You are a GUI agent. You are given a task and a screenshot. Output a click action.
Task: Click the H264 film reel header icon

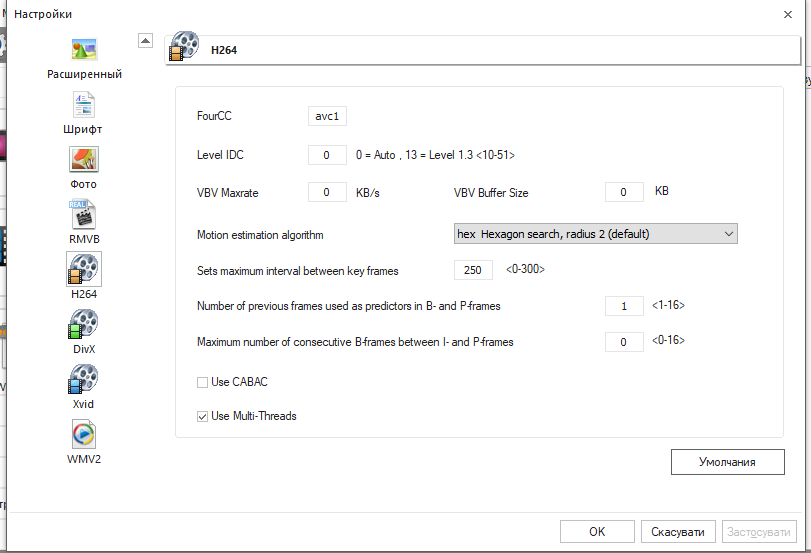click(184, 46)
